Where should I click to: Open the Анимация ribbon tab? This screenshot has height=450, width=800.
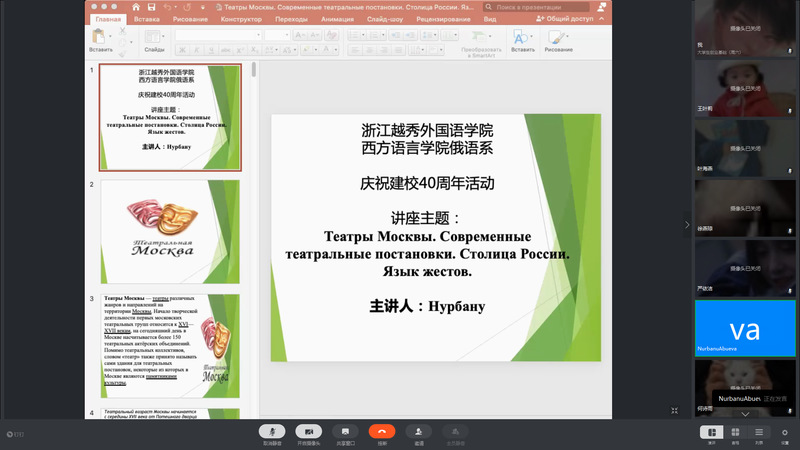click(x=337, y=19)
